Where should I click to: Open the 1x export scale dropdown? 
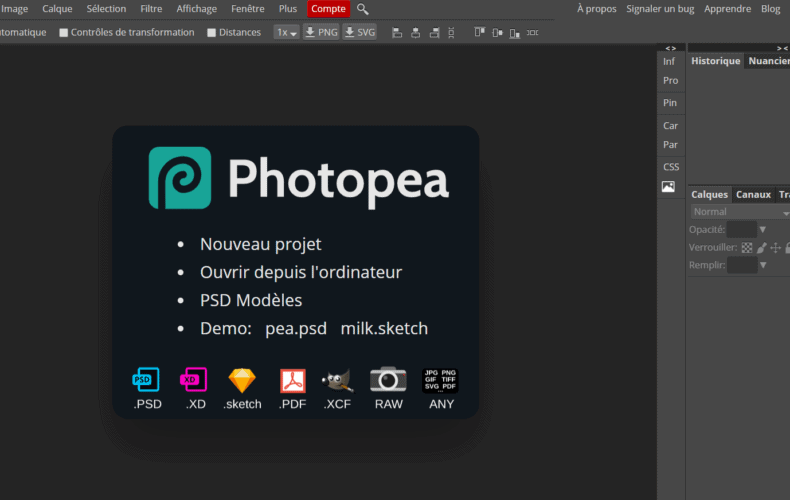(x=286, y=33)
